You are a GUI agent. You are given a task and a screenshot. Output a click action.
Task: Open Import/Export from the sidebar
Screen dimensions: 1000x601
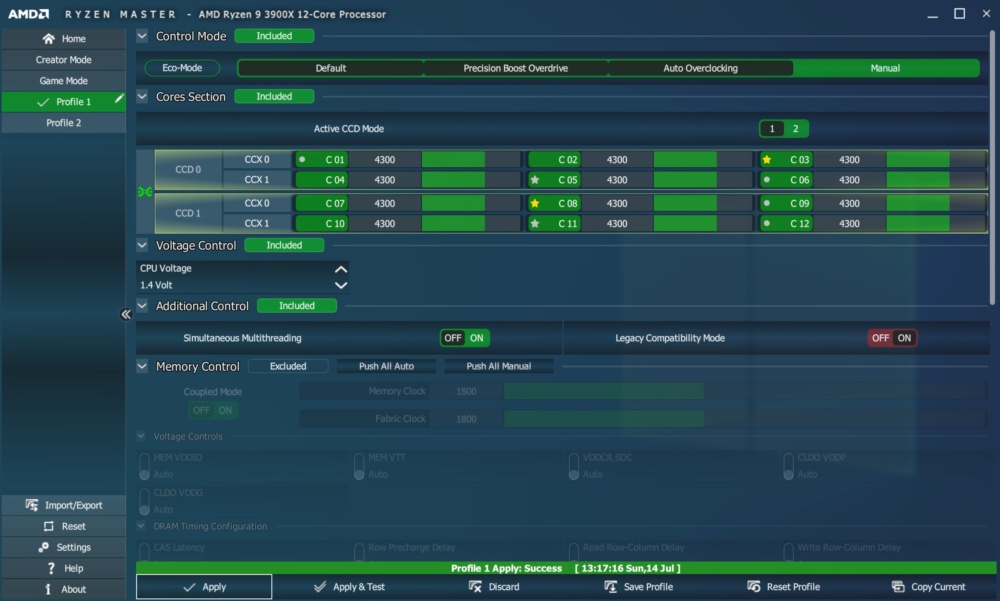[x=64, y=505]
